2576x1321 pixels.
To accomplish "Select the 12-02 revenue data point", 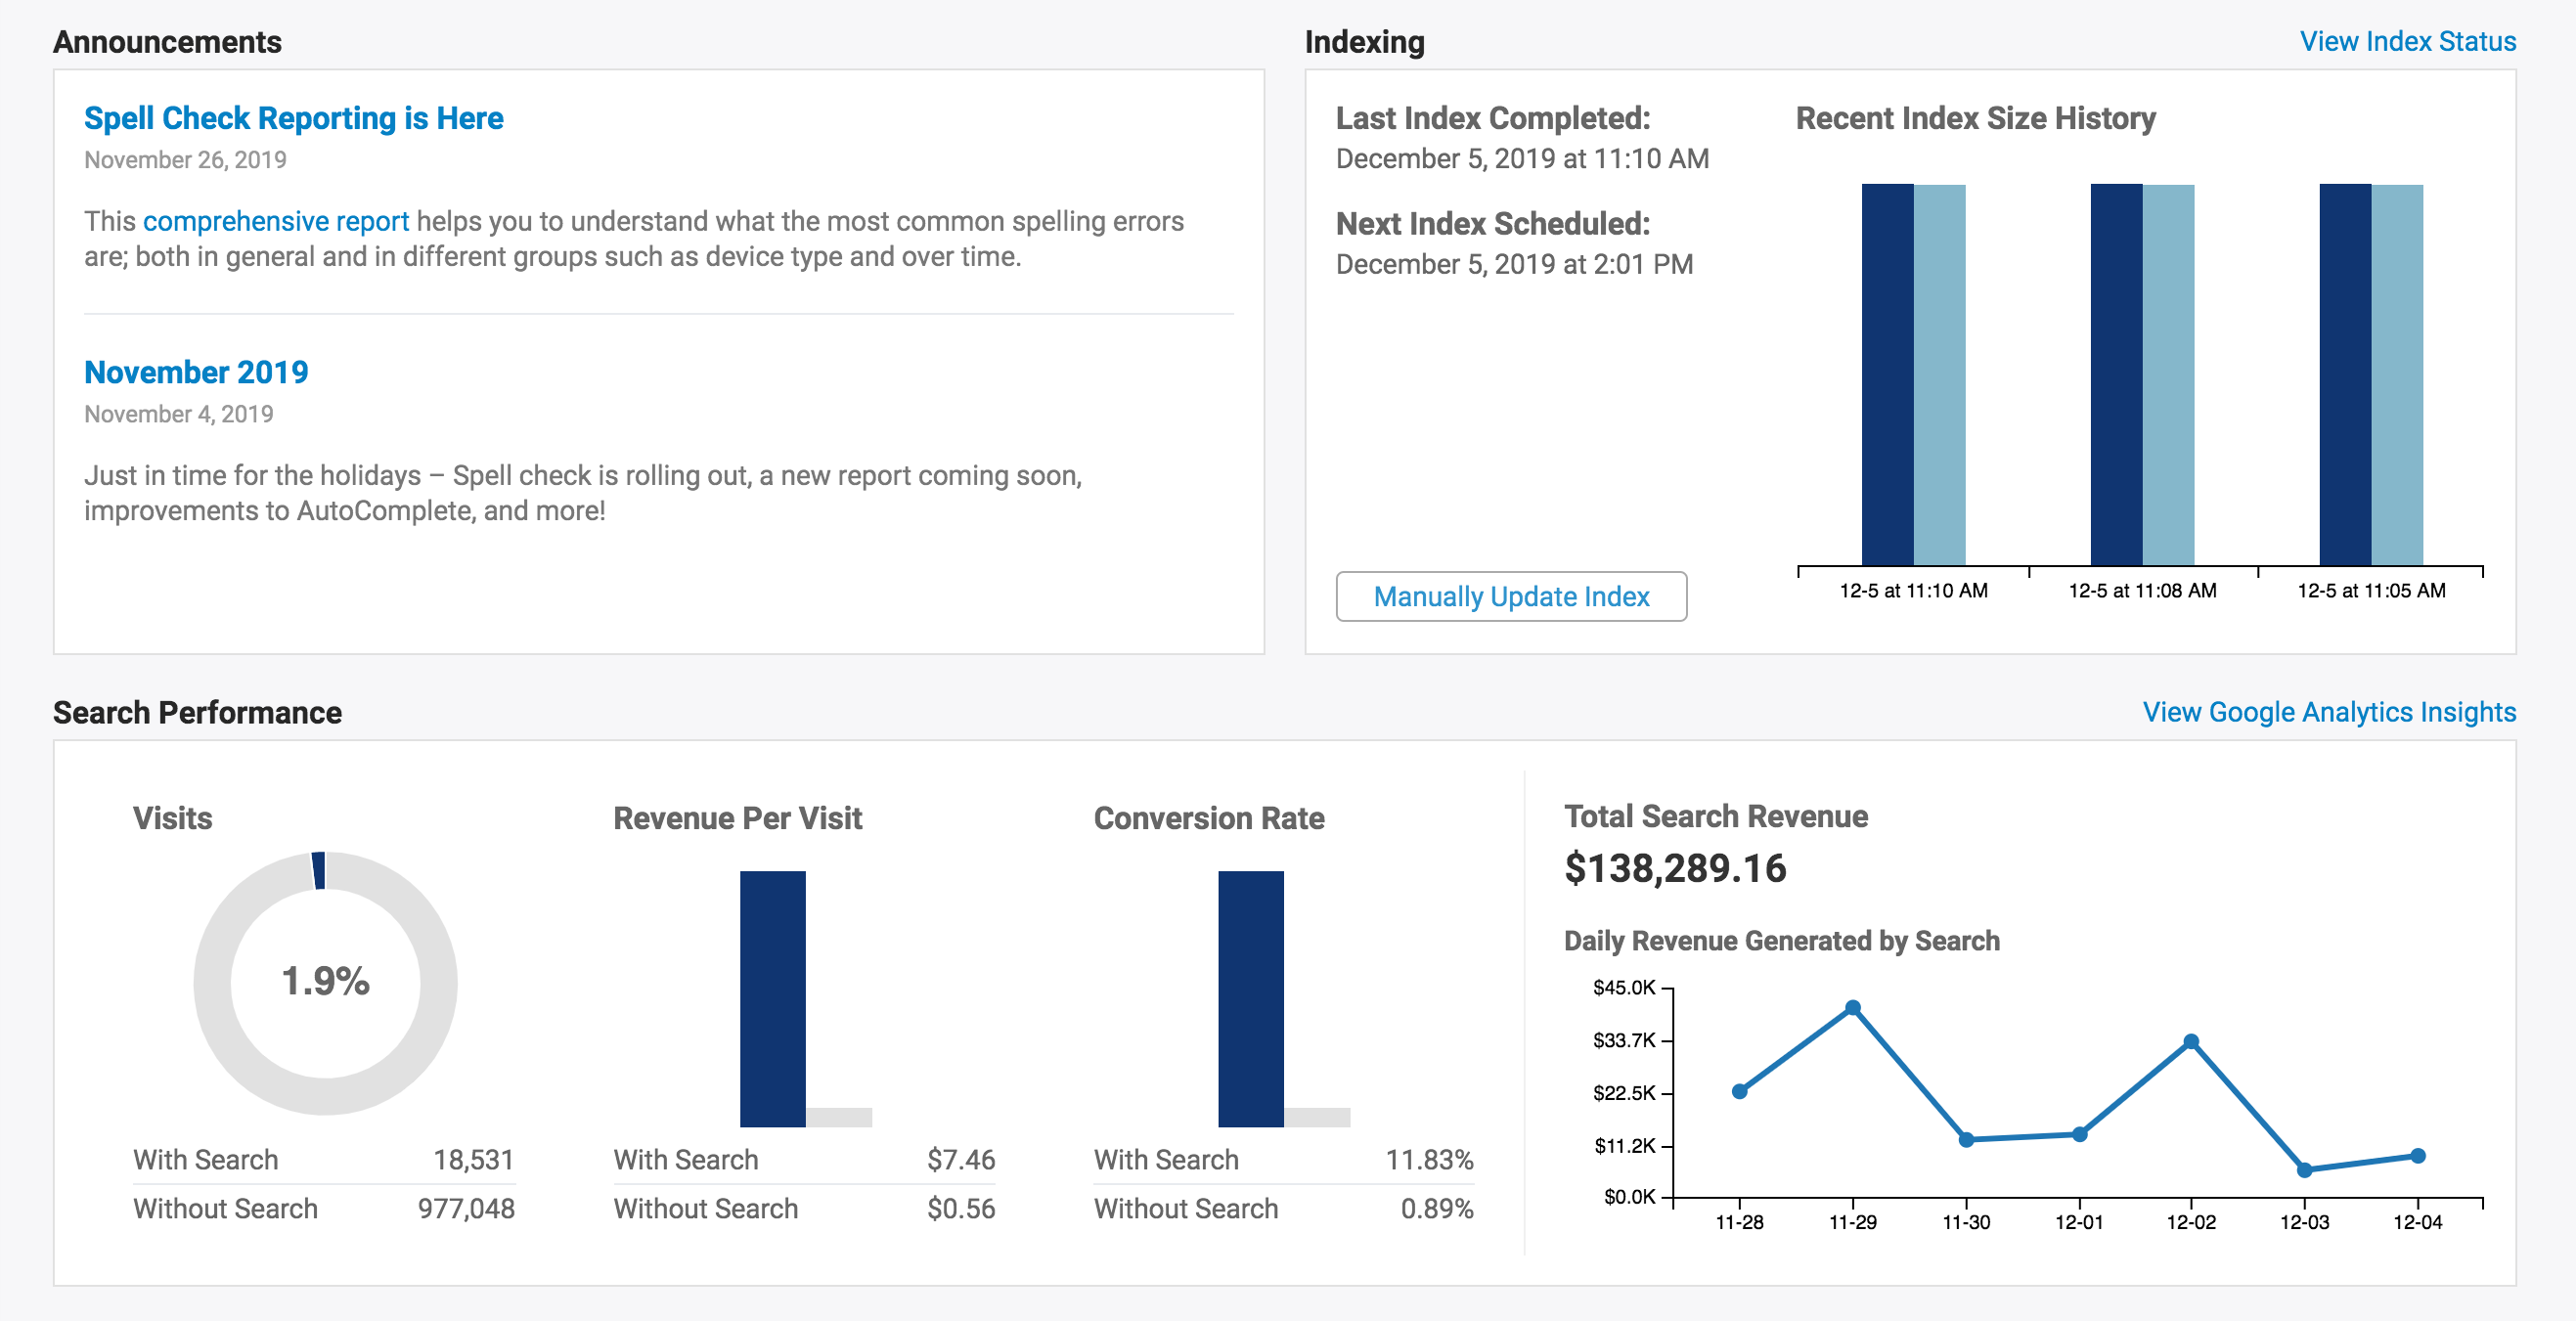I will (2191, 1042).
